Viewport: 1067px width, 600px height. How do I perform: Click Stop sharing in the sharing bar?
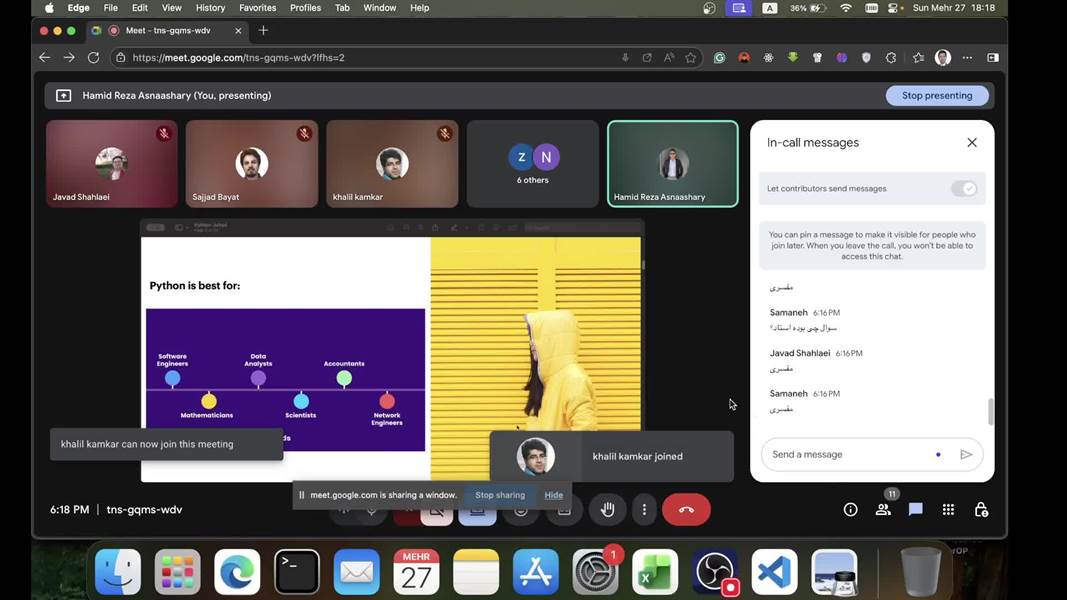tap(500, 495)
